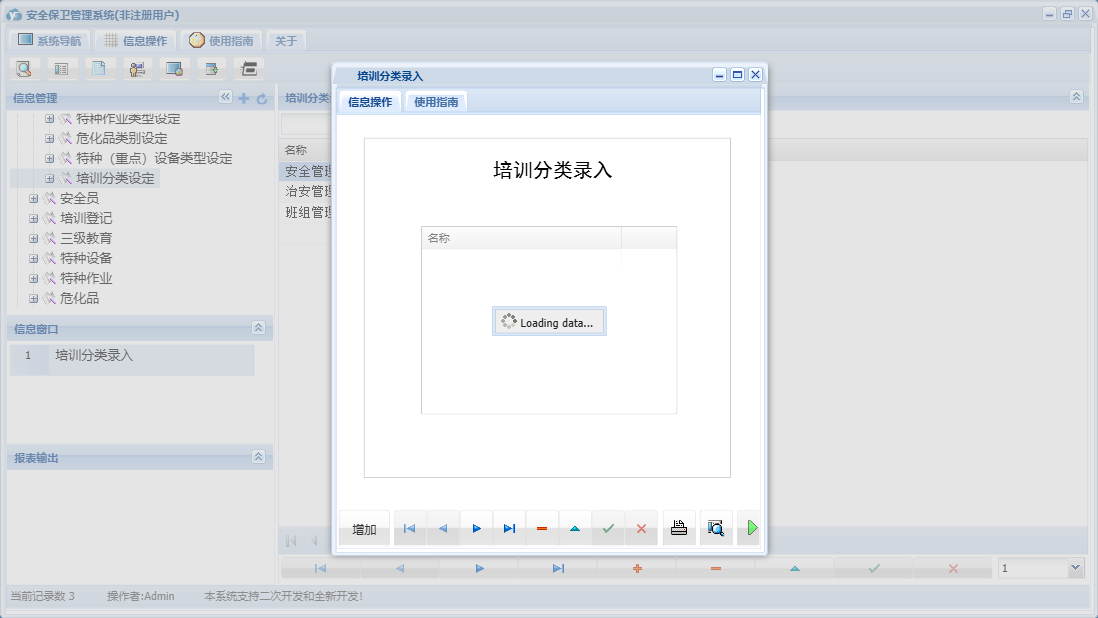The height and width of the screenshot is (618, 1098).
Task: Refresh the 信息管理 tree with the refresh icon
Action: (x=261, y=98)
